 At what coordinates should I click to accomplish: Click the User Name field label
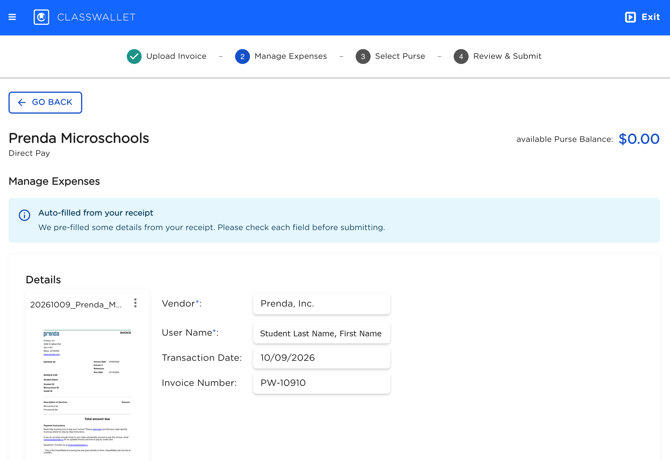(190, 333)
